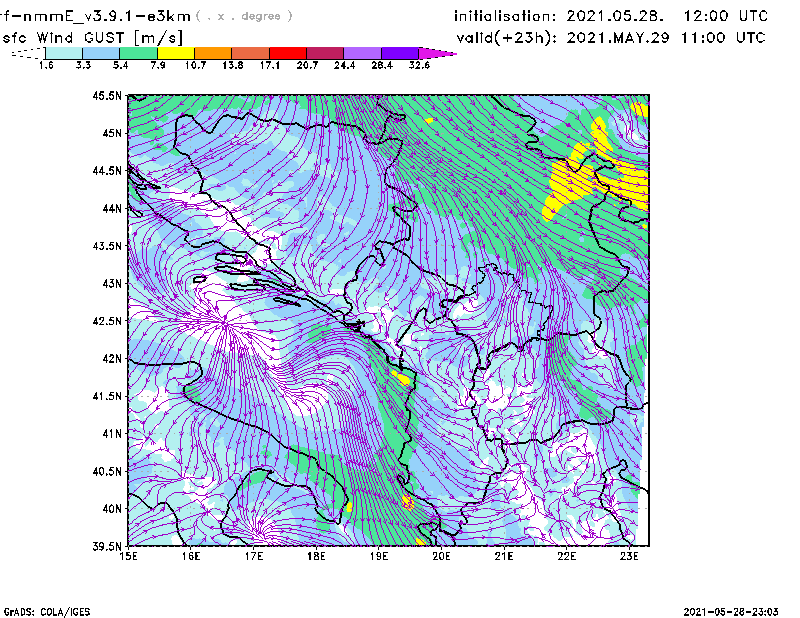
Task: Click legend value 24.4
Action: tap(344, 65)
